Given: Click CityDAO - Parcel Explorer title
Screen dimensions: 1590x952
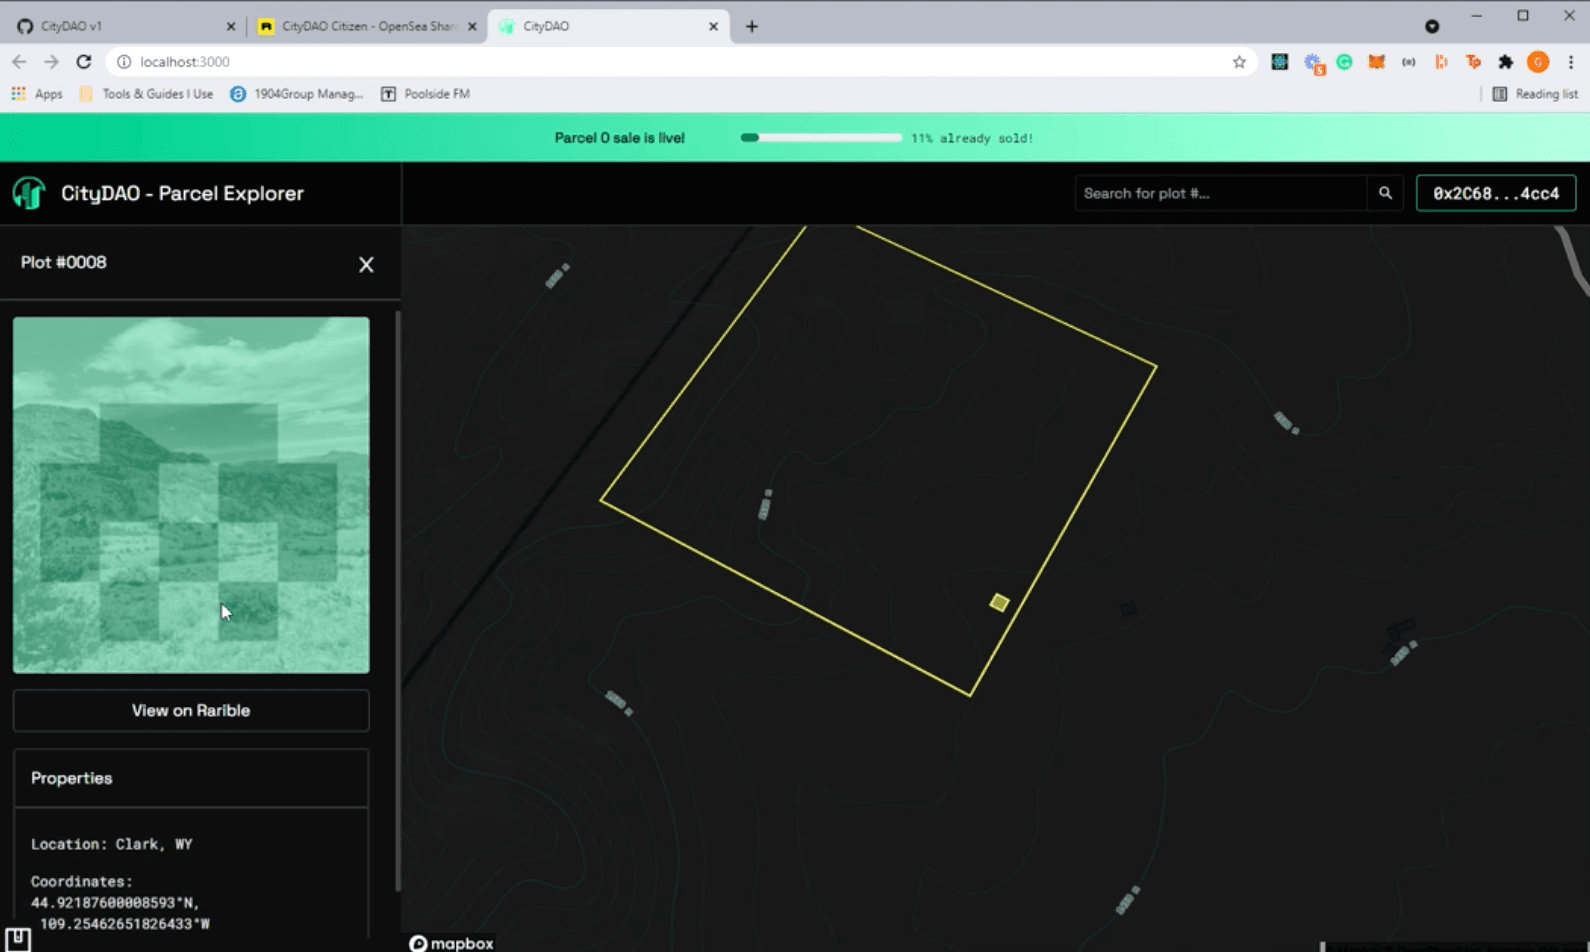Looking at the screenshot, I should (182, 193).
